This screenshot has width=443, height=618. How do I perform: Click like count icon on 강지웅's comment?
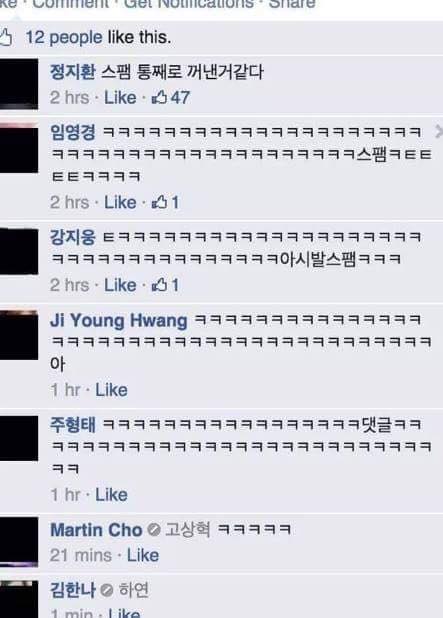tap(159, 285)
